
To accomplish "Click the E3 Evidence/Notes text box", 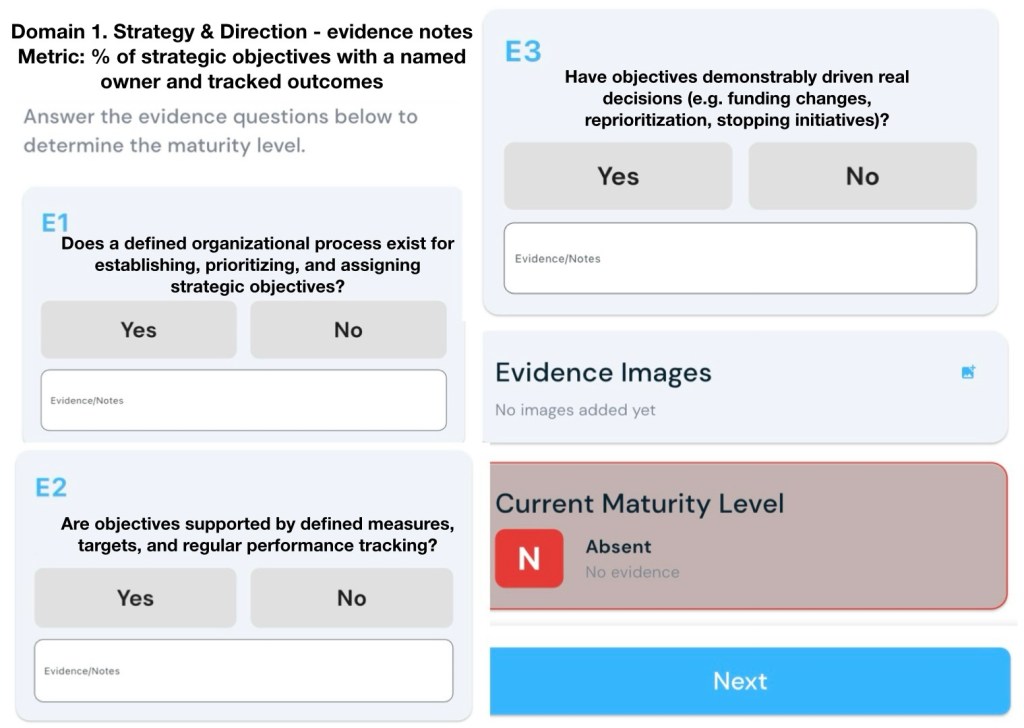I will pyautogui.click(x=740, y=258).
